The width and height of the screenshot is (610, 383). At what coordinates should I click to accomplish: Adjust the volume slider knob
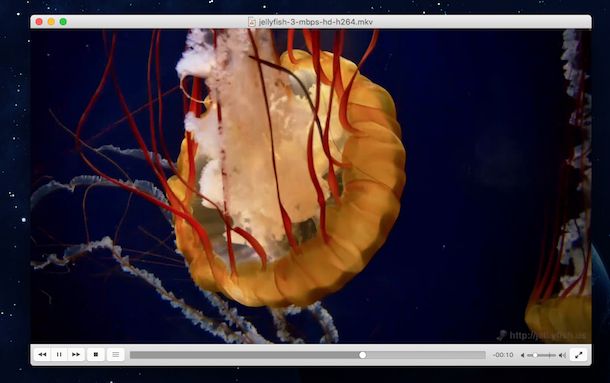[x=535, y=355]
